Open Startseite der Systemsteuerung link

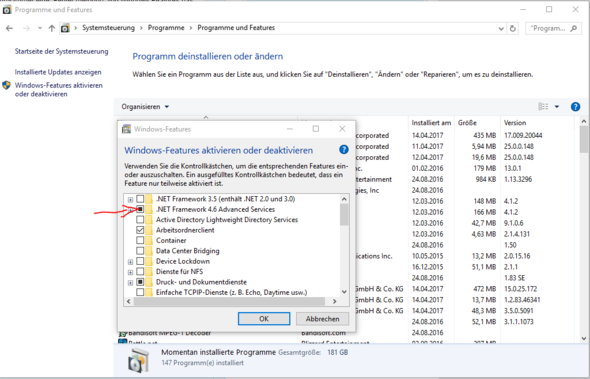pyautogui.click(x=61, y=51)
